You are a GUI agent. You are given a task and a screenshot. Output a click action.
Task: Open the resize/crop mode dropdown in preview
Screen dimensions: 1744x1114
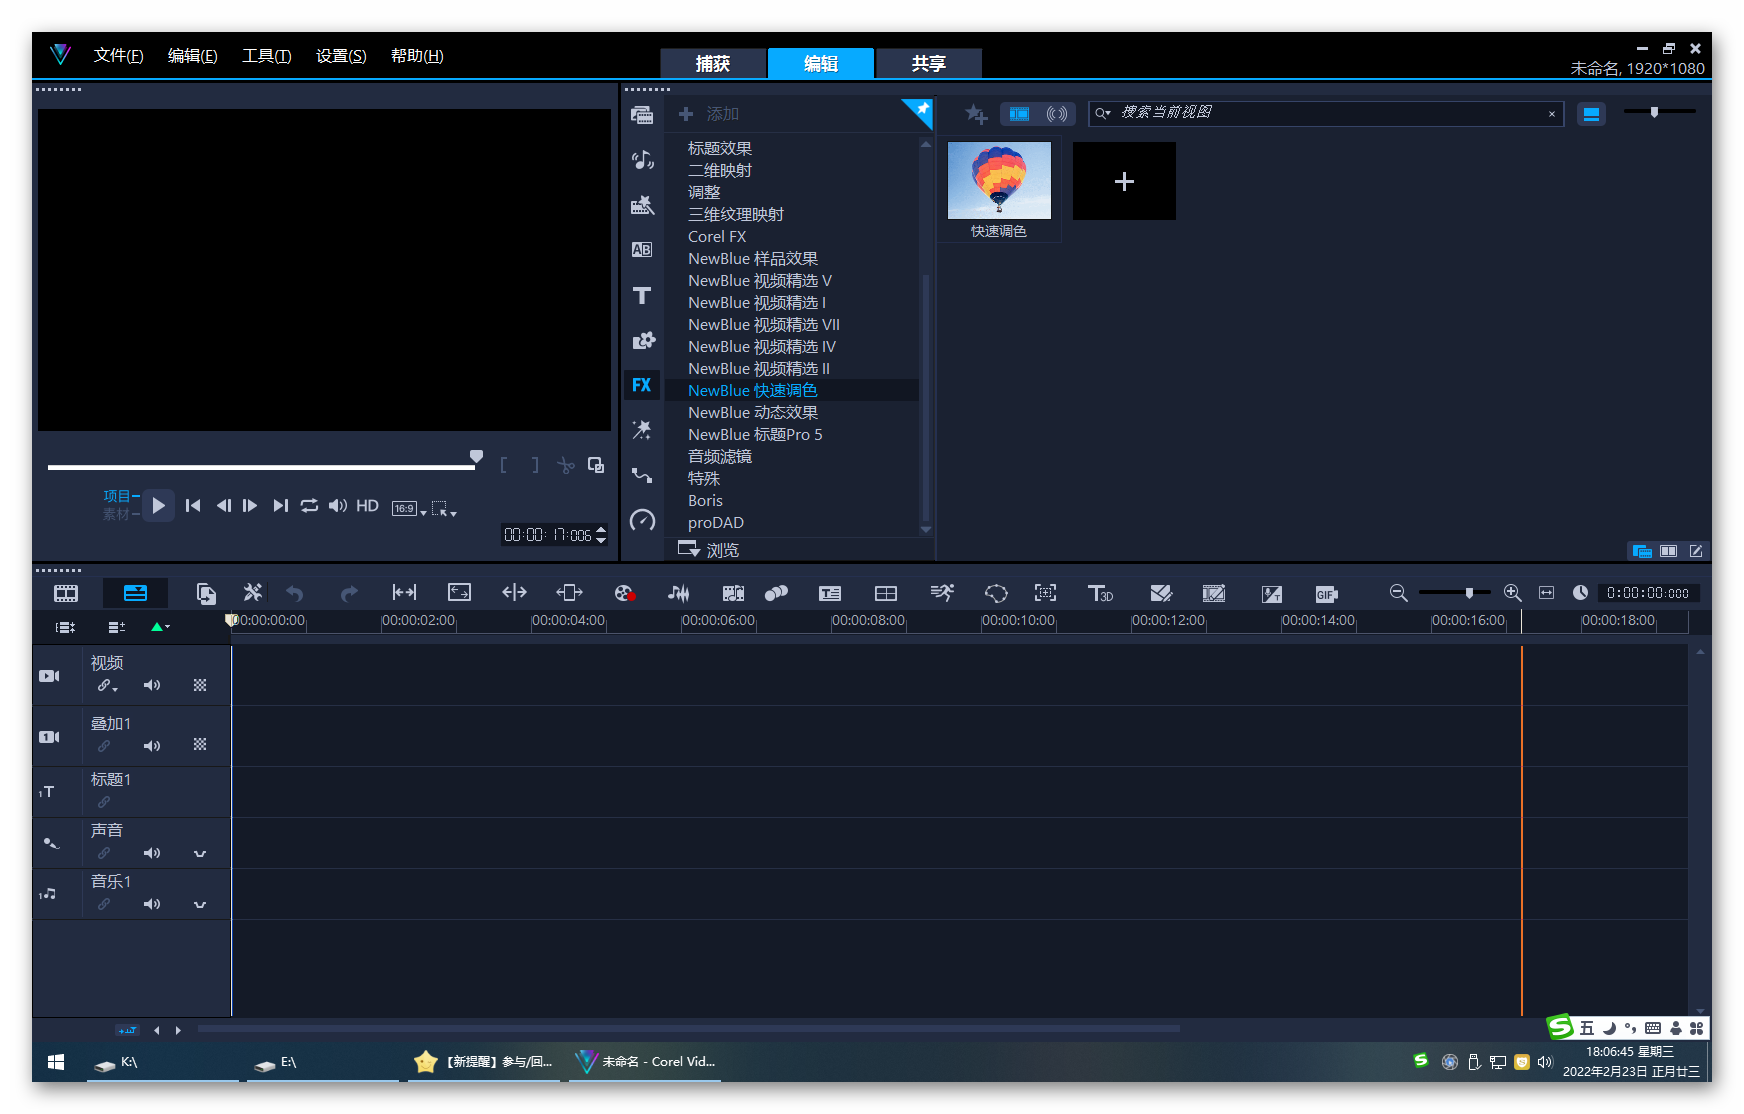444,509
